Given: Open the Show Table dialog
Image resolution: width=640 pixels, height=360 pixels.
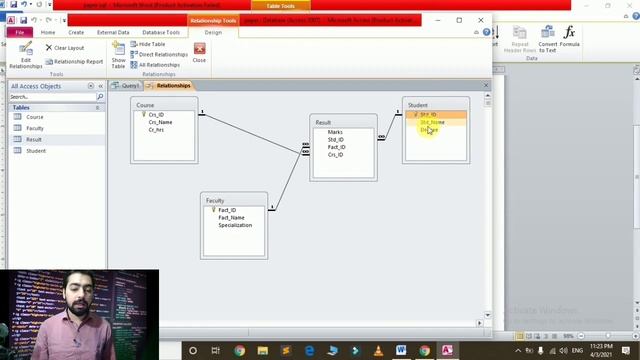Looking at the screenshot, I should click(118, 55).
